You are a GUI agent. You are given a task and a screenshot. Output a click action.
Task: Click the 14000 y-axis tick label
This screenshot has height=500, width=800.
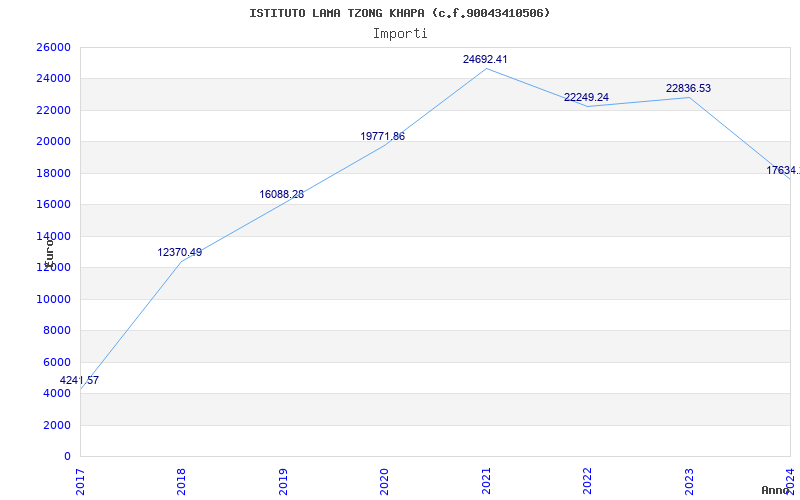tap(54, 236)
